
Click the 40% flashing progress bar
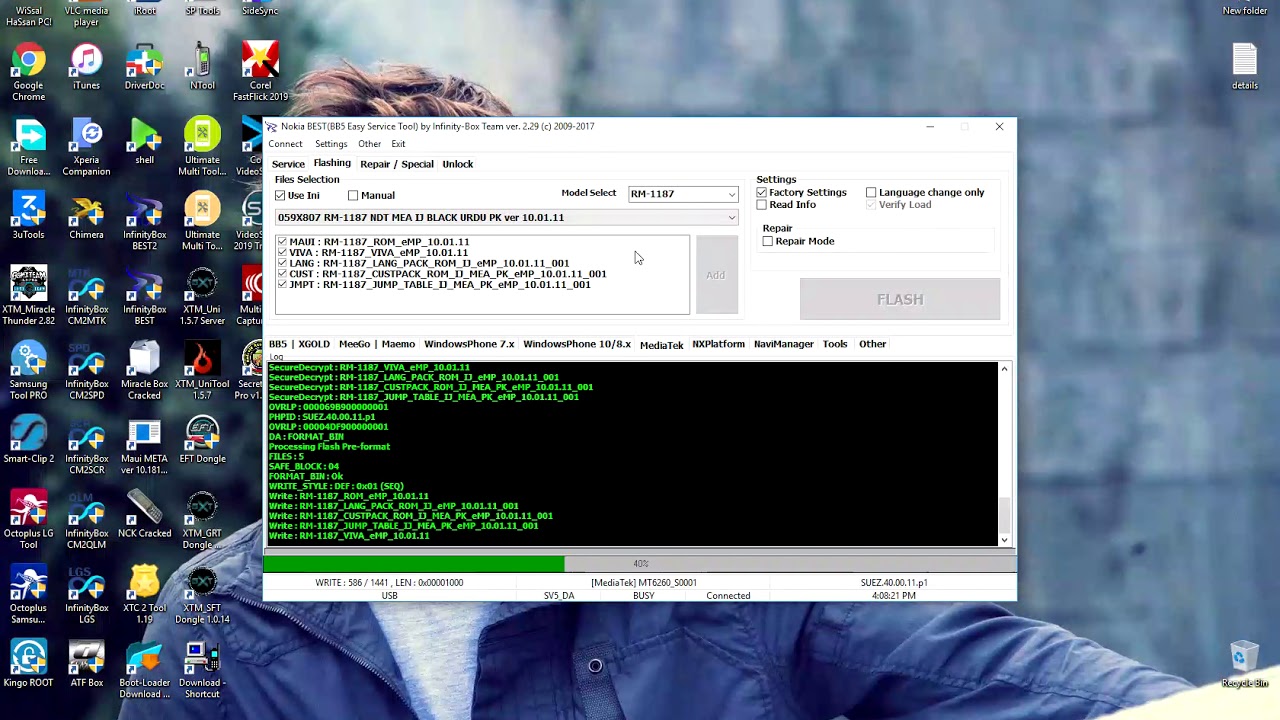click(640, 564)
